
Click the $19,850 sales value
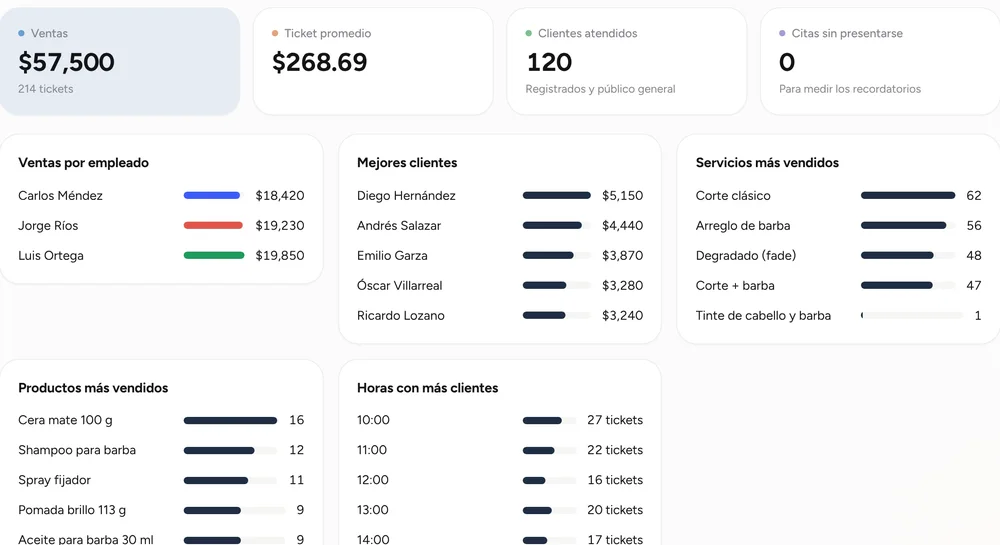tap(280, 256)
